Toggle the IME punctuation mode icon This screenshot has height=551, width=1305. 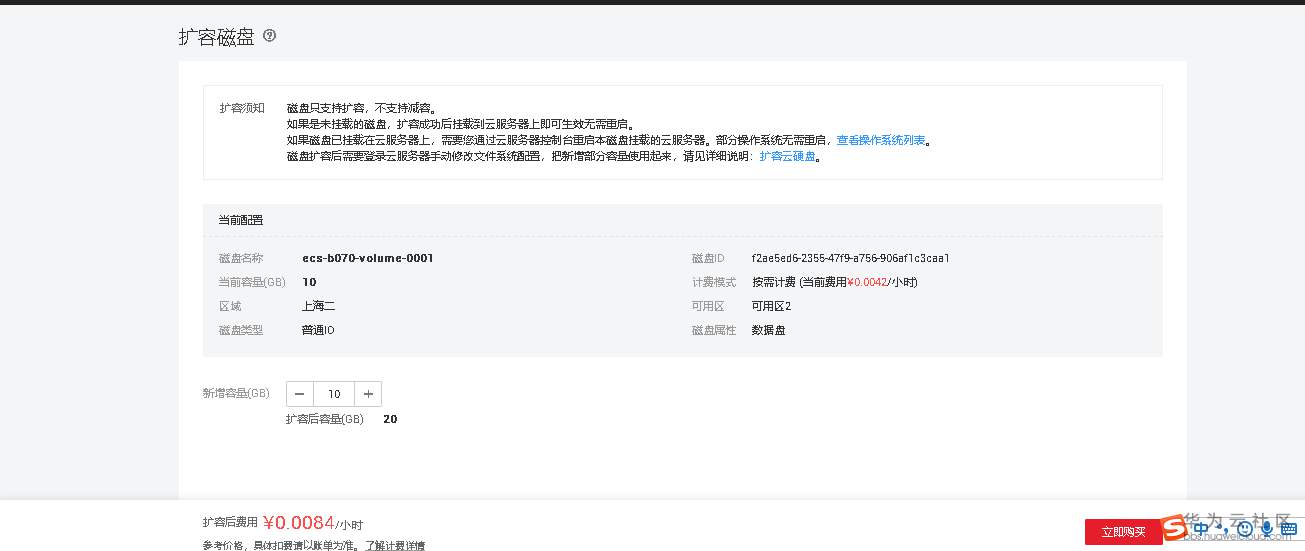click(x=1224, y=530)
